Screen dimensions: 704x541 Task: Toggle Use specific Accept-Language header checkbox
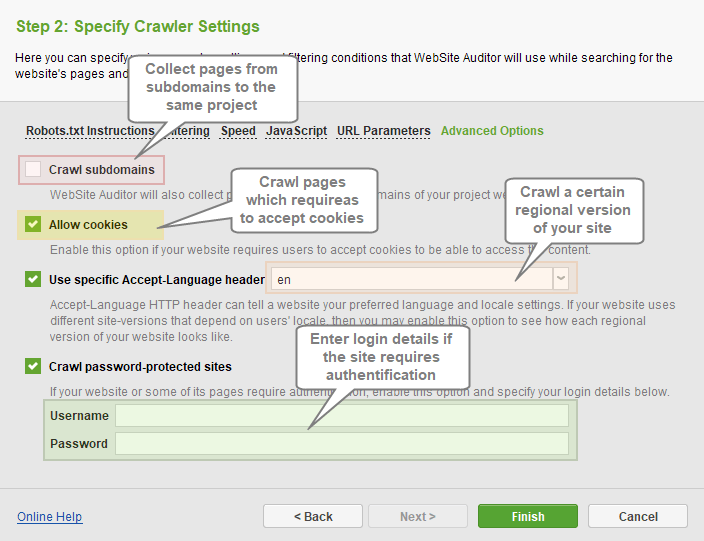pos(33,280)
